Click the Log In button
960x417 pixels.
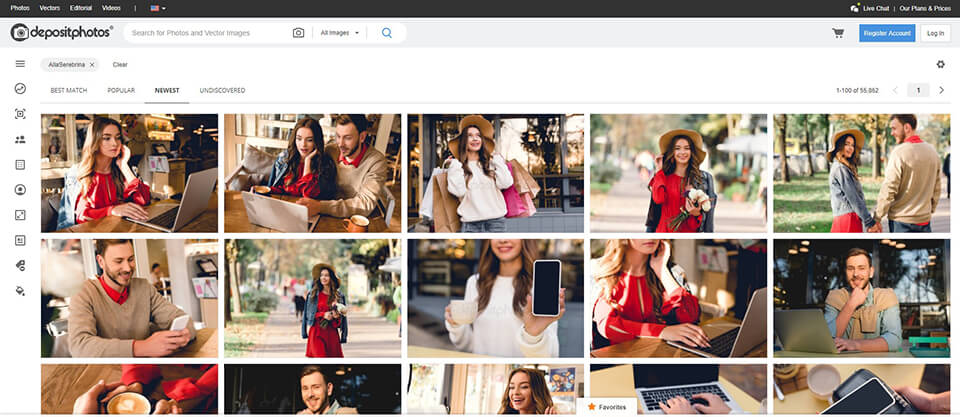(x=935, y=33)
